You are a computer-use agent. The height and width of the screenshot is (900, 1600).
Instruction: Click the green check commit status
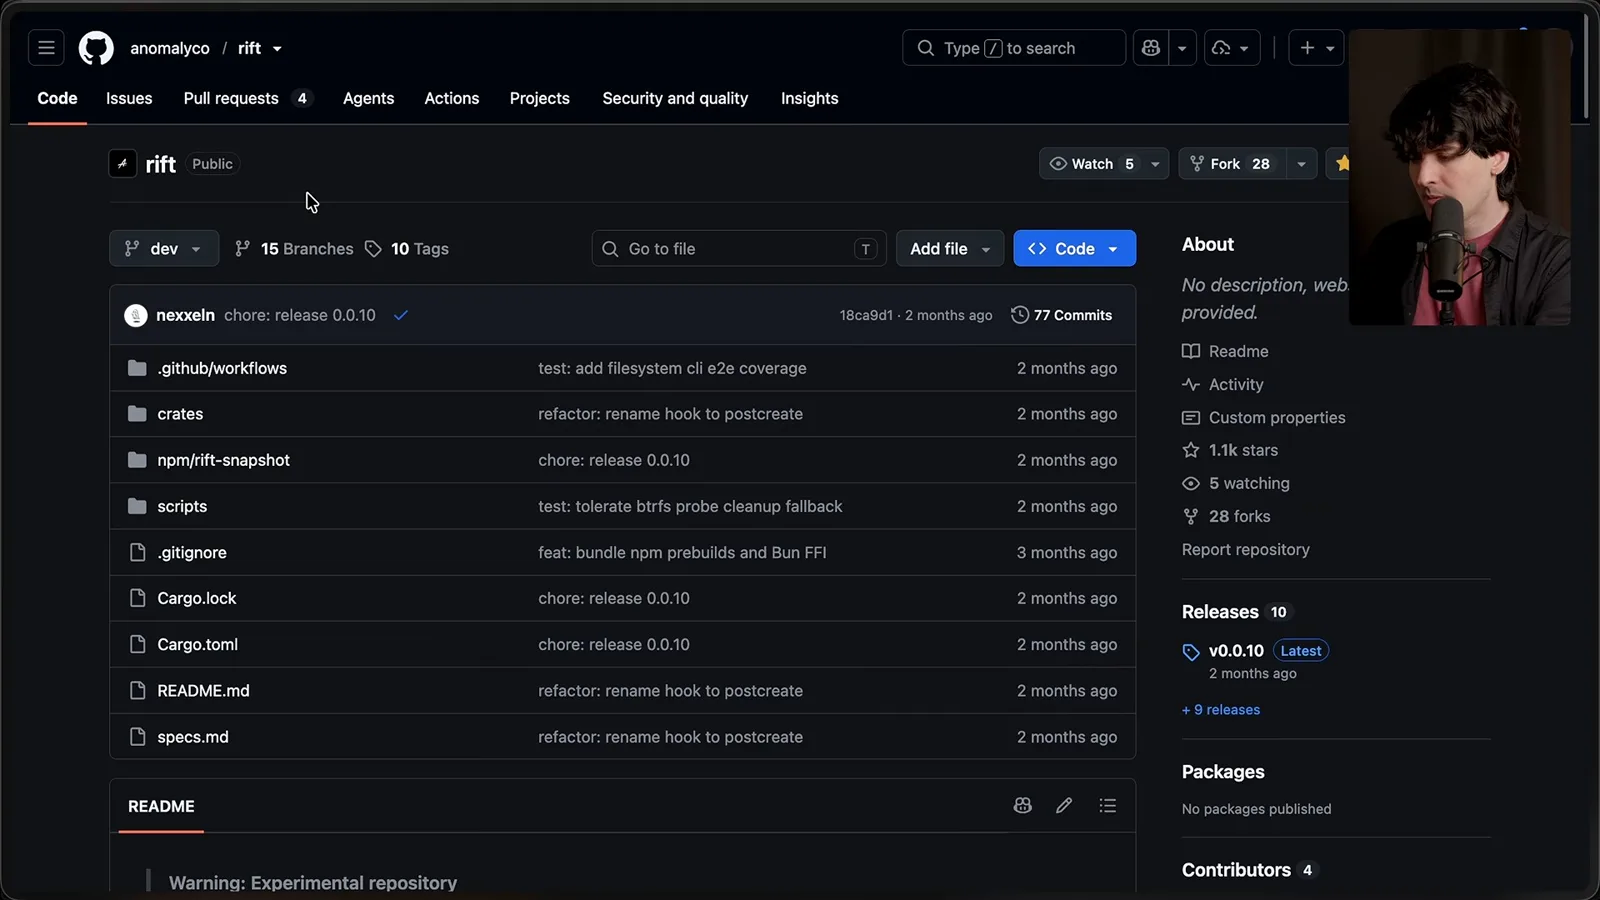pyautogui.click(x=401, y=315)
